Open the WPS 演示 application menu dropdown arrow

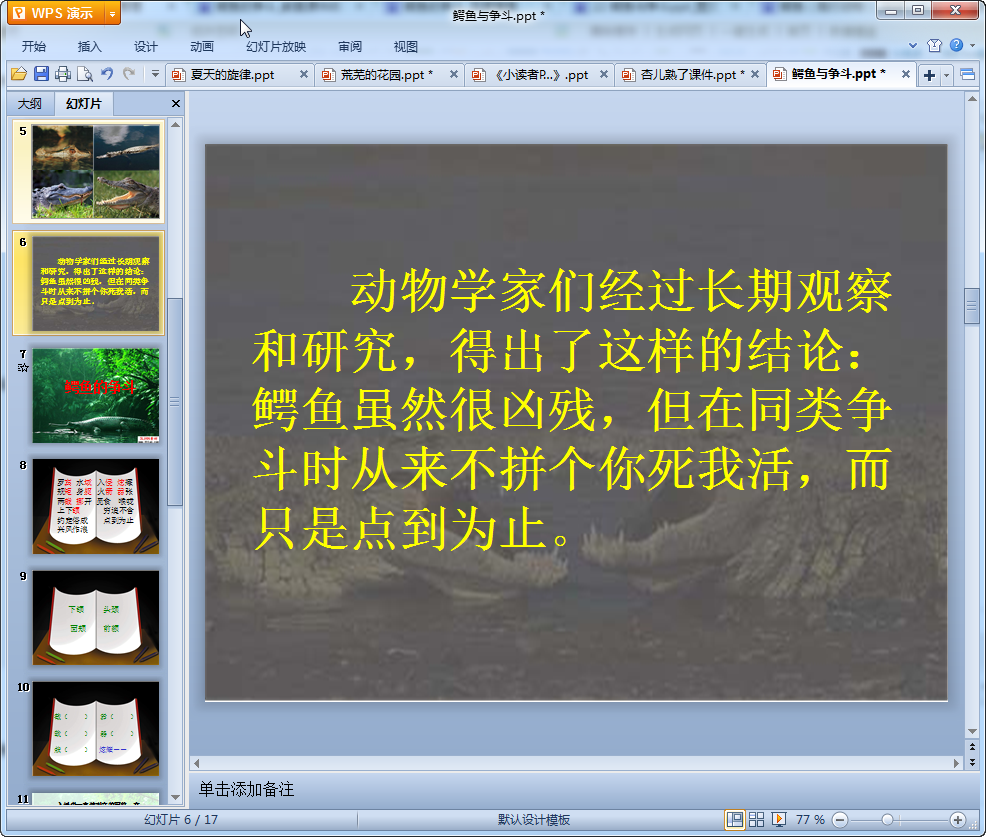tap(111, 14)
